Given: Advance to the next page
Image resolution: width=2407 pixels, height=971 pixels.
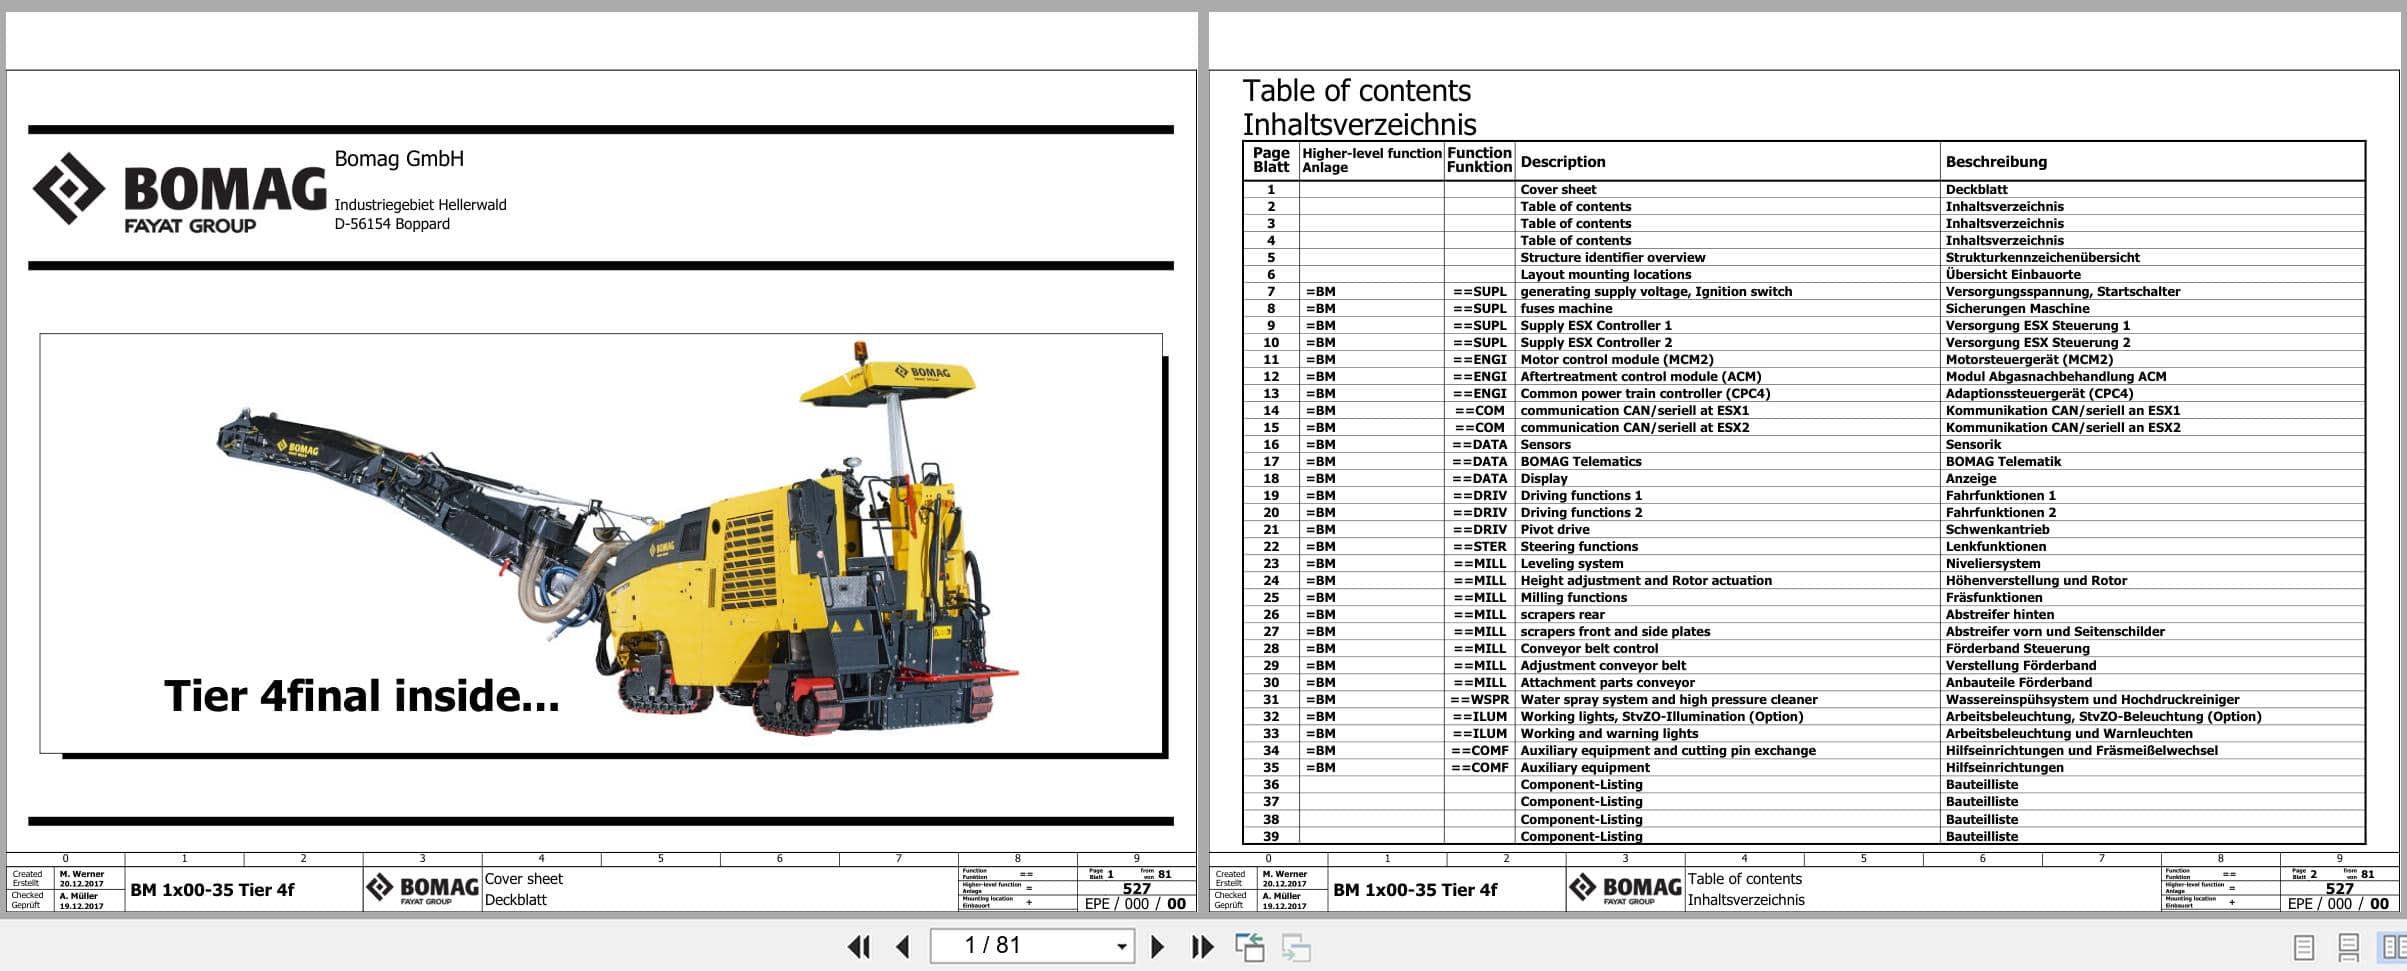Looking at the screenshot, I should pos(1159,945).
